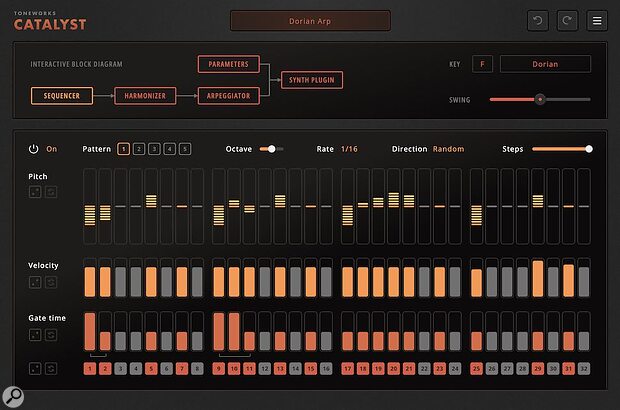The image size is (620, 410).
Task: Open the PARAMETERS block
Action: (229, 64)
